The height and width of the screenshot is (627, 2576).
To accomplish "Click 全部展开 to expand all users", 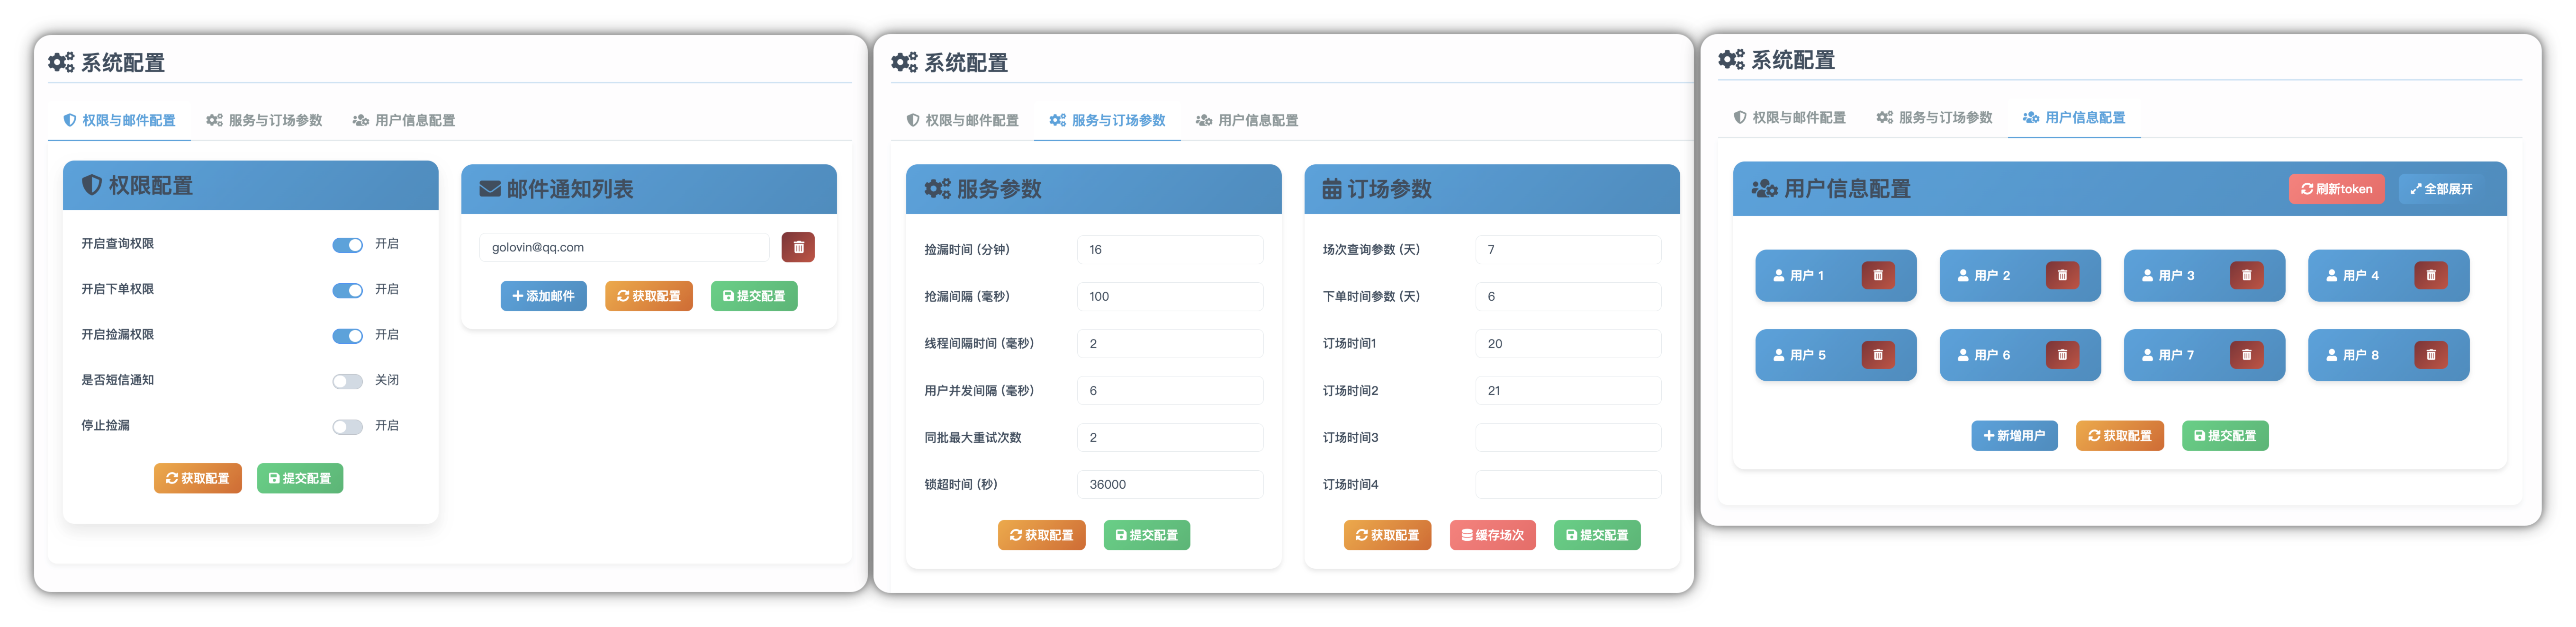I will [2441, 189].
